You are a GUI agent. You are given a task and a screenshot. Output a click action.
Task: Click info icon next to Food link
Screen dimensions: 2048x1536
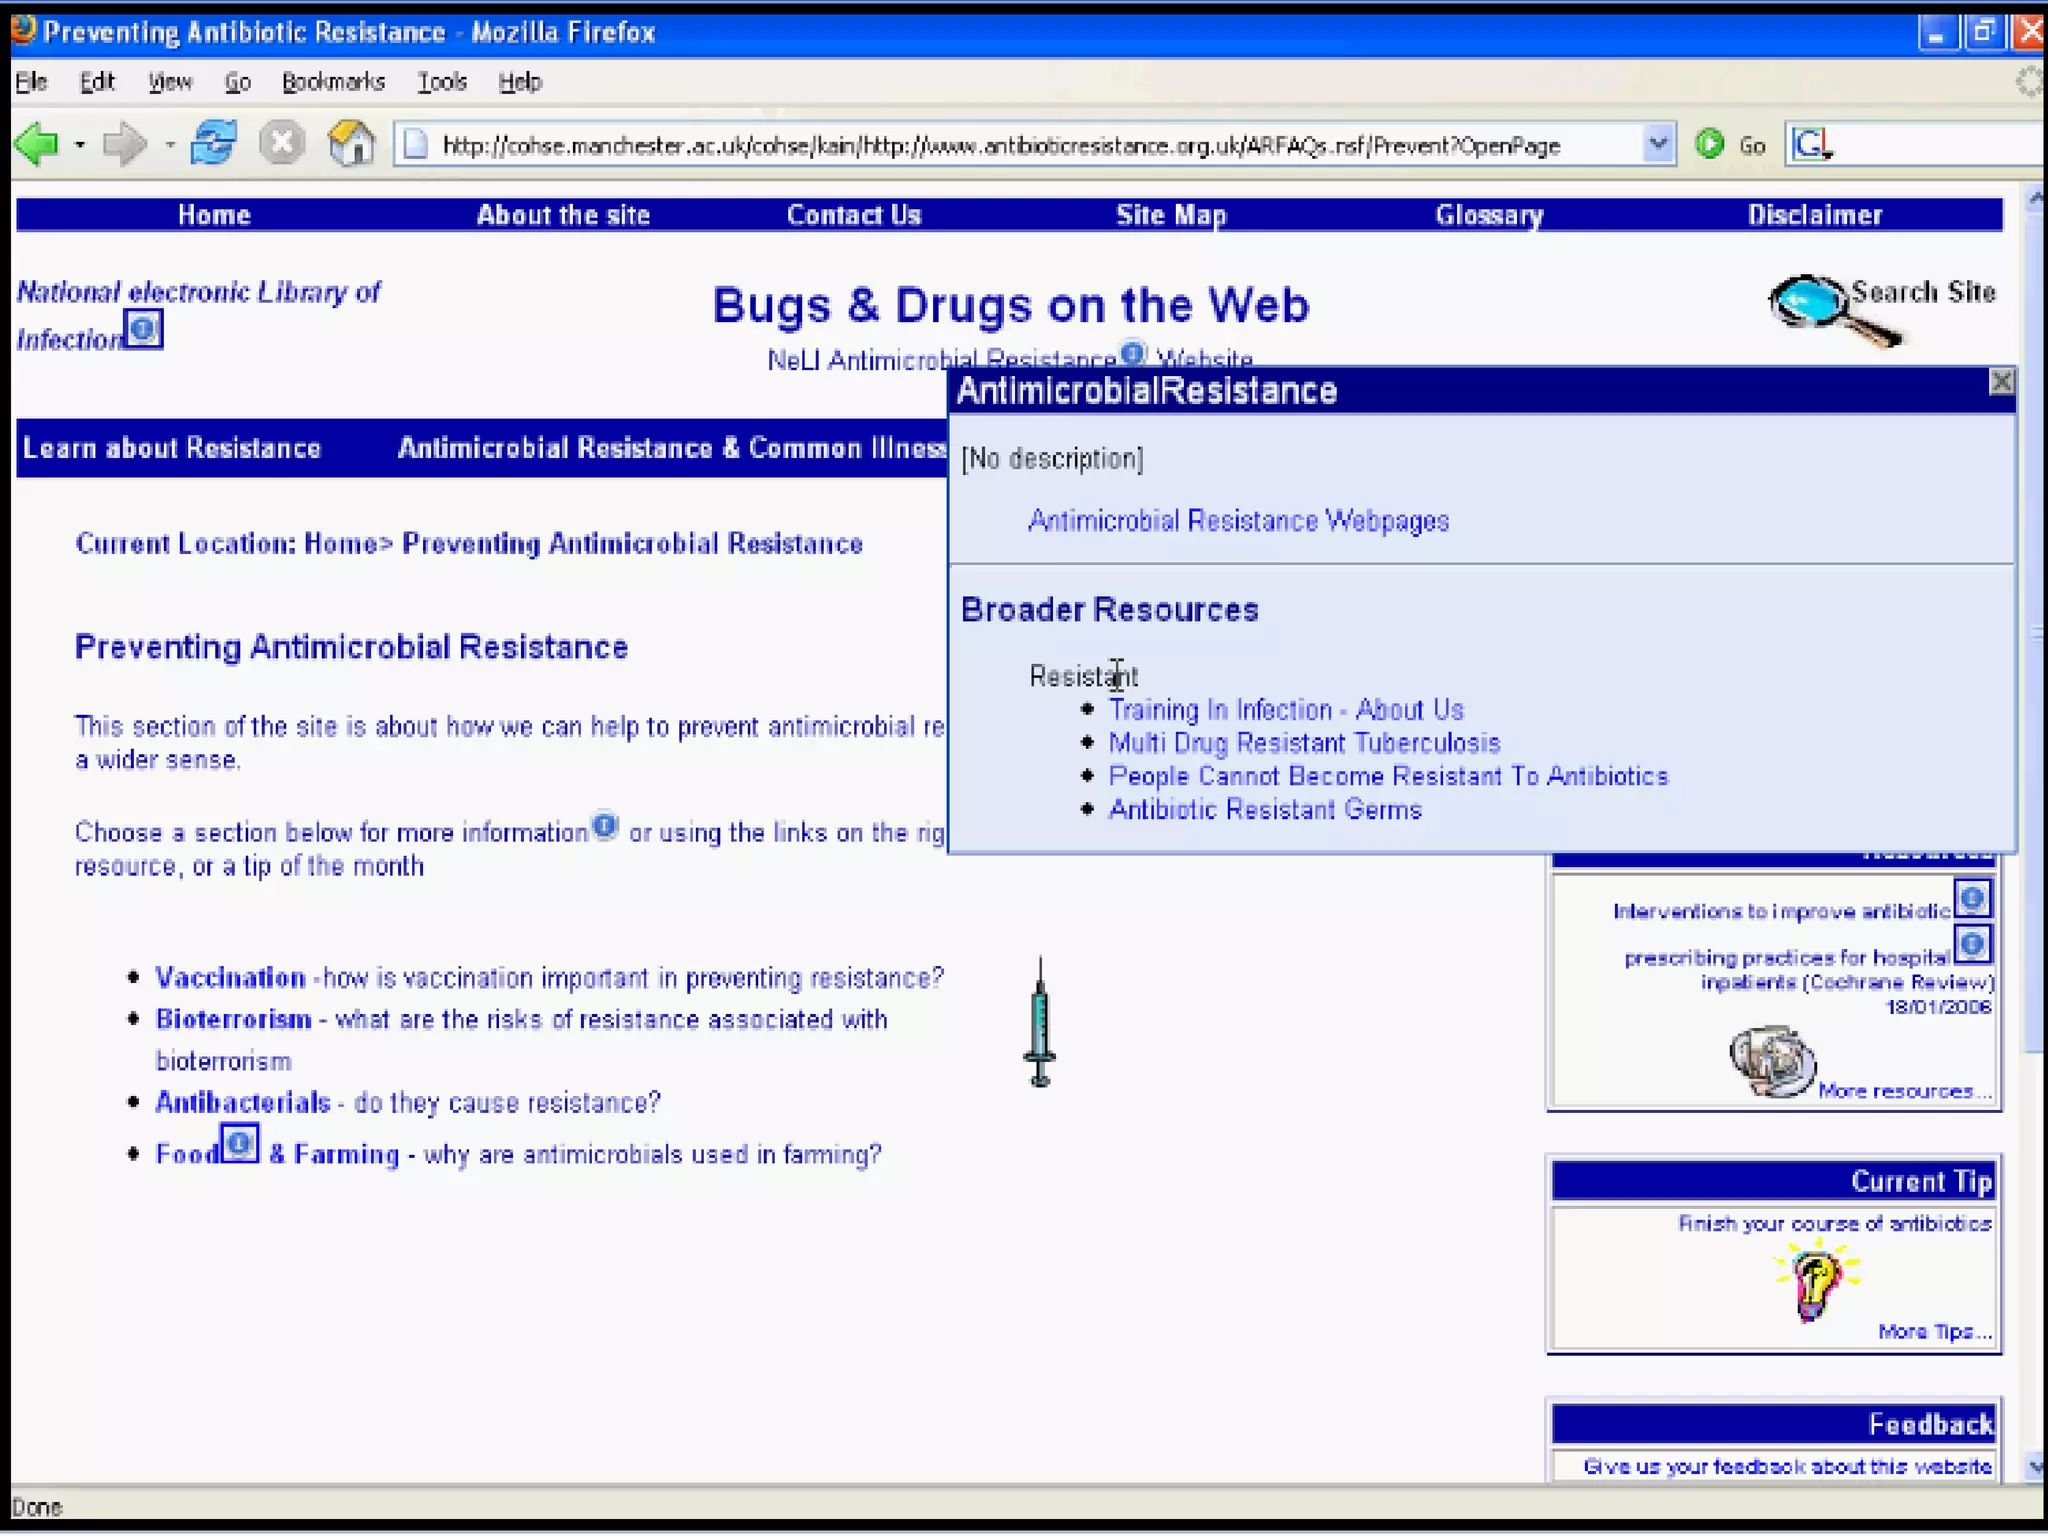pyautogui.click(x=240, y=1143)
